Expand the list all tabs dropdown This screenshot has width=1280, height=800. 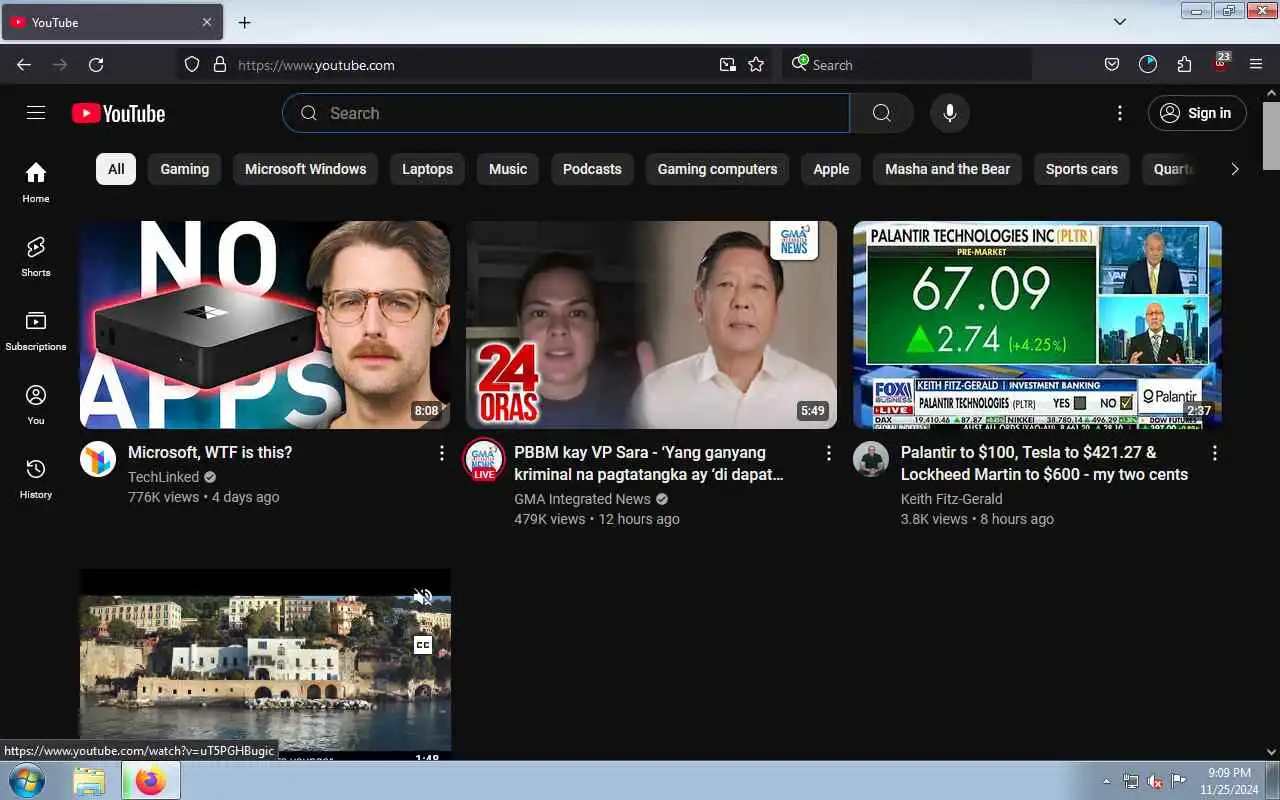pyautogui.click(x=1120, y=21)
